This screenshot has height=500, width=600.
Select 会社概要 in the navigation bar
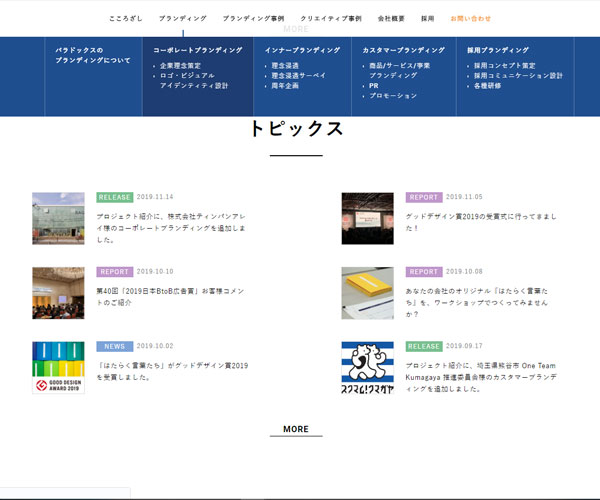tap(392, 18)
